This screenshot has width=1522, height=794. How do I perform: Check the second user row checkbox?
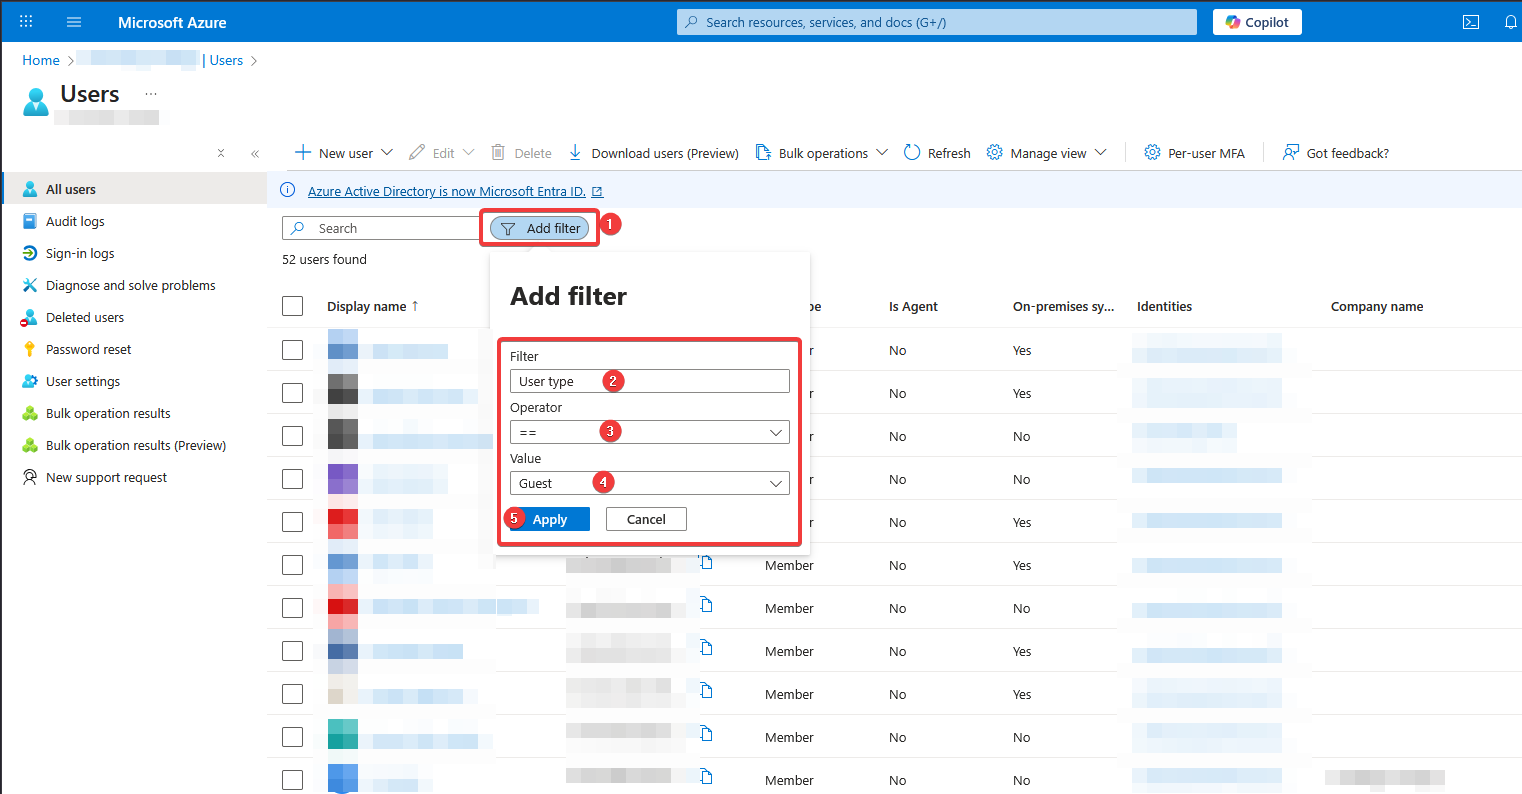tap(292, 393)
